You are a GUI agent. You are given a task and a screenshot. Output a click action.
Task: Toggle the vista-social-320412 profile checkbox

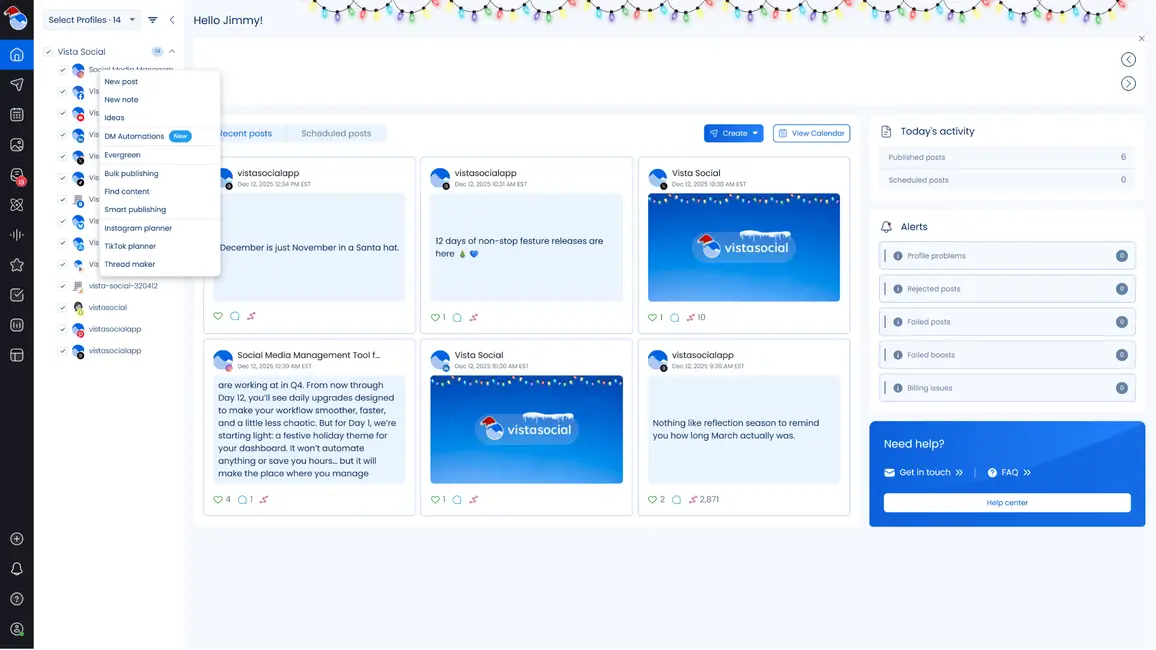point(62,286)
